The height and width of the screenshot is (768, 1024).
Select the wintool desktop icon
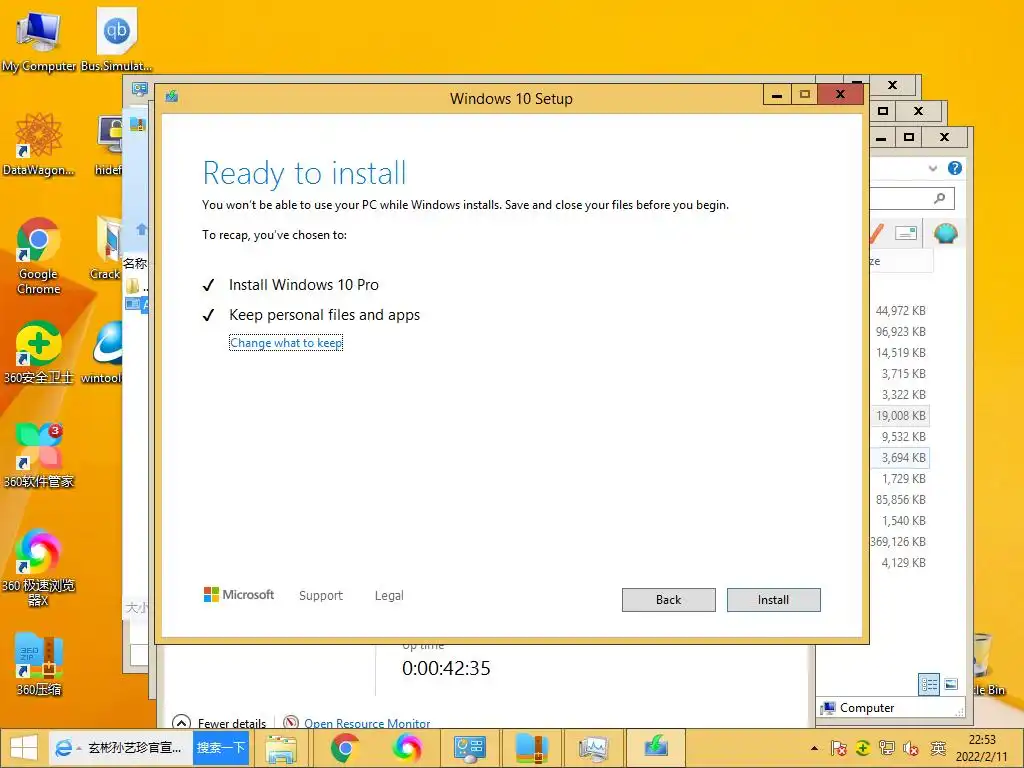coord(103,352)
